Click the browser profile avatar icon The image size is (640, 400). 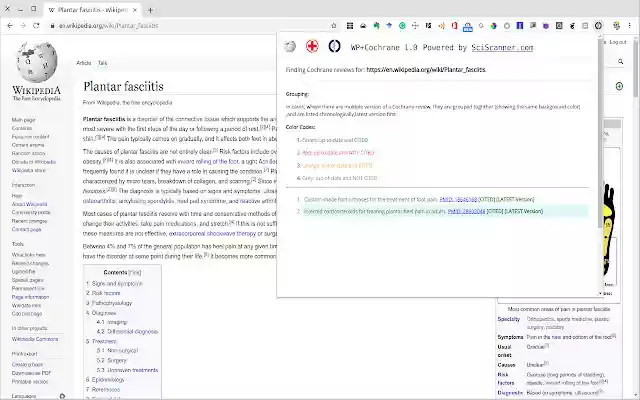(616, 25)
